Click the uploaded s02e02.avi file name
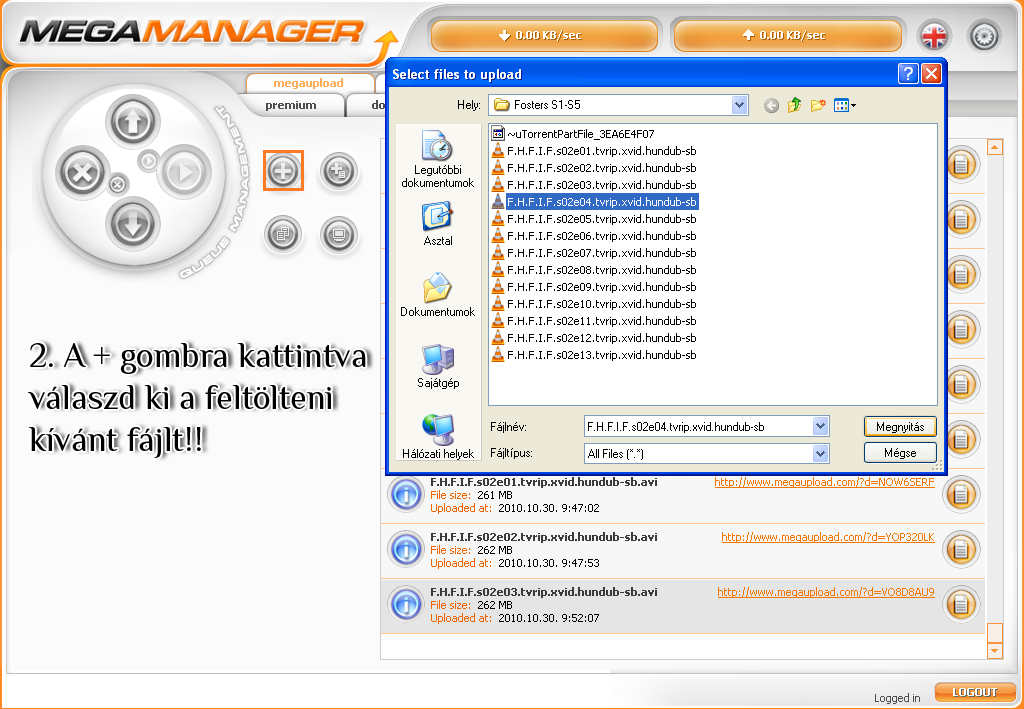Image resolution: width=1024 pixels, height=709 pixels. coord(543,537)
